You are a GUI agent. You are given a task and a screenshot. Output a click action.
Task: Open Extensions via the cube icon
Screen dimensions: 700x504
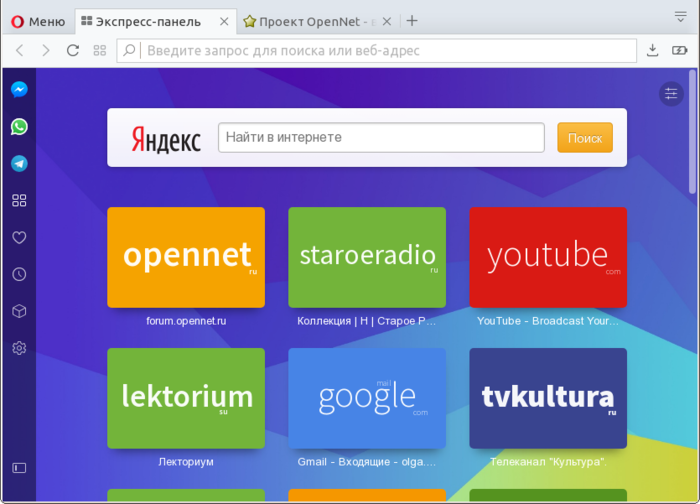19,311
